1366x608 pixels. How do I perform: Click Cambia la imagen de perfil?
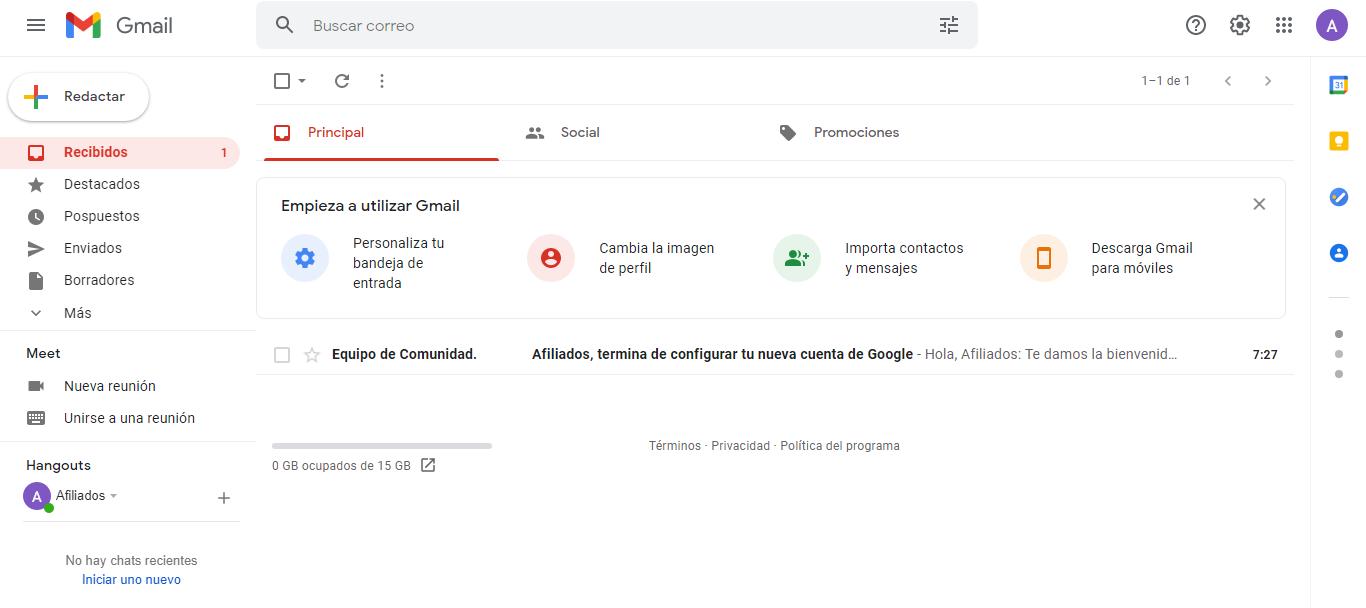tap(657, 258)
